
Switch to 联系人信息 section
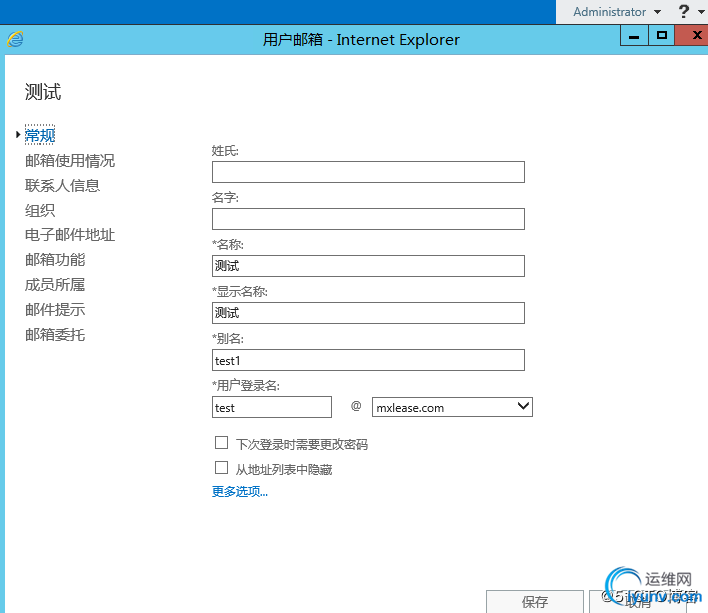[x=62, y=186]
